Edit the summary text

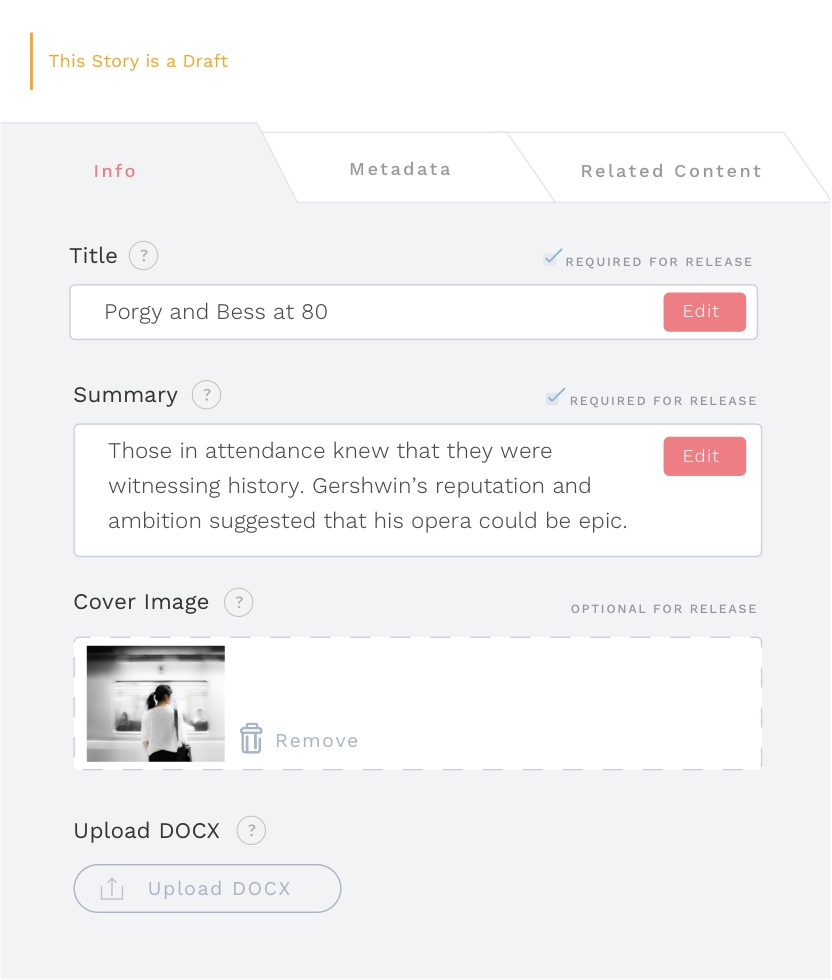click(x=704, y=456)
